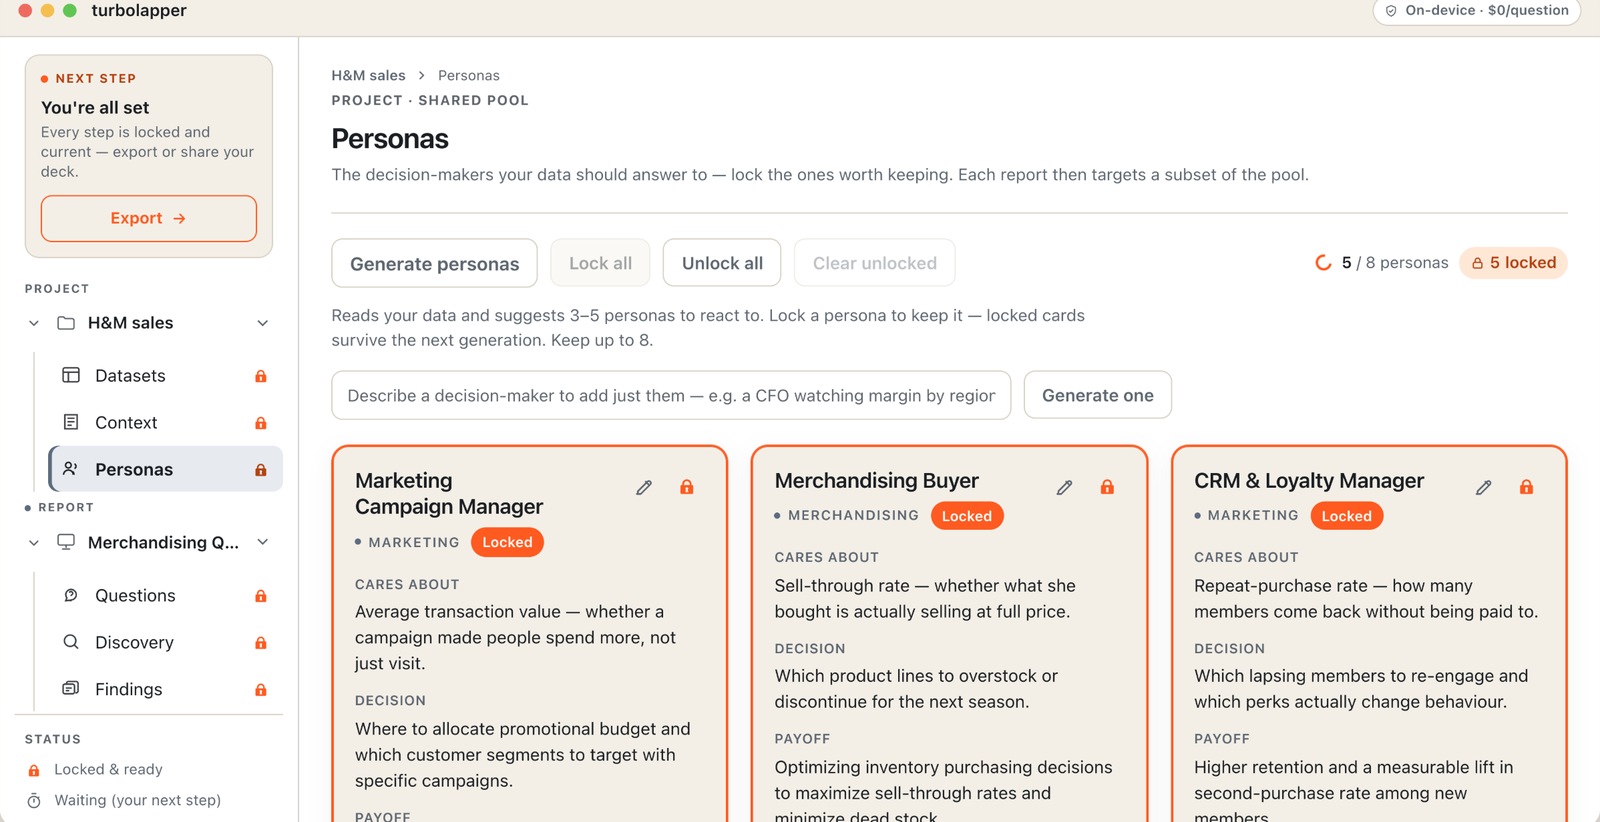
Task: Toggle lock on Marketing Campaign Manager card
Action: coord(687,487)
